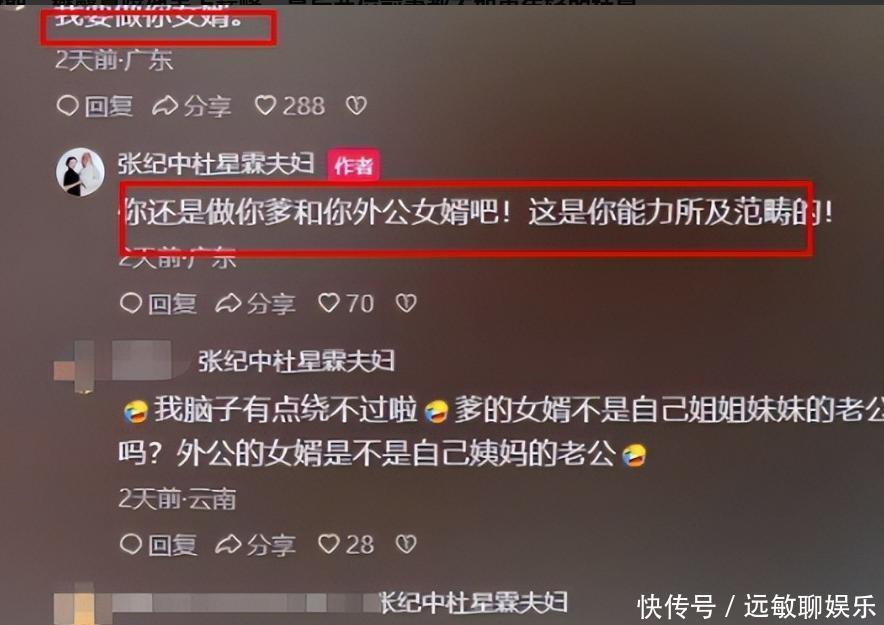Share the author's reply with 70 likes
884x625 pixels.
coord(255,304)
